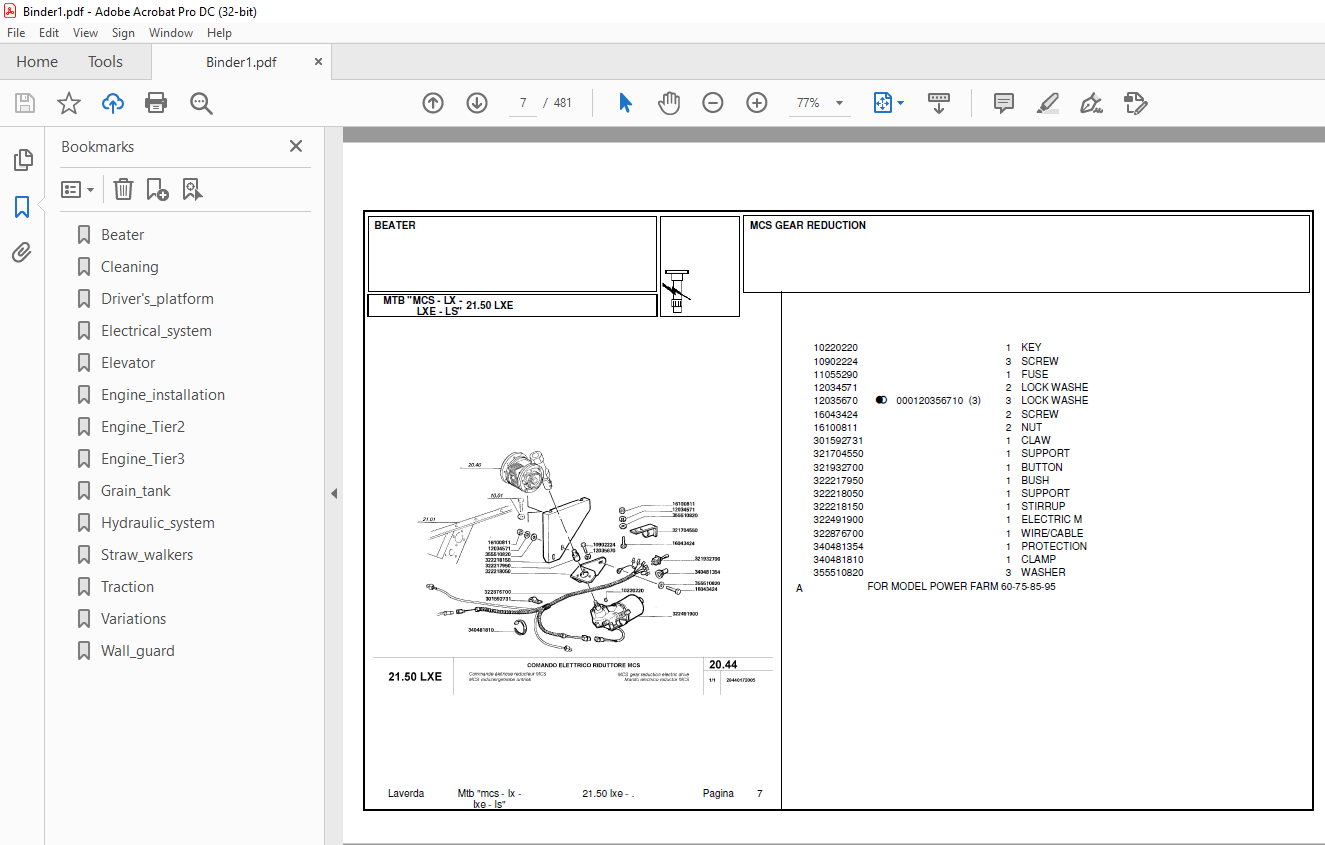Open the Elevator bookmark
1325x845 pixels.
[x=128, y=363]
